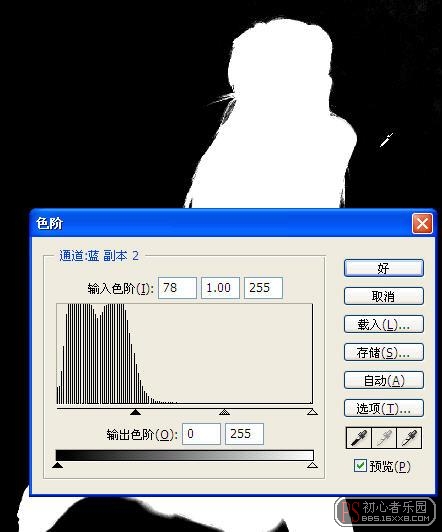
Task: Select the white point eyedropper
Action: 409,438
